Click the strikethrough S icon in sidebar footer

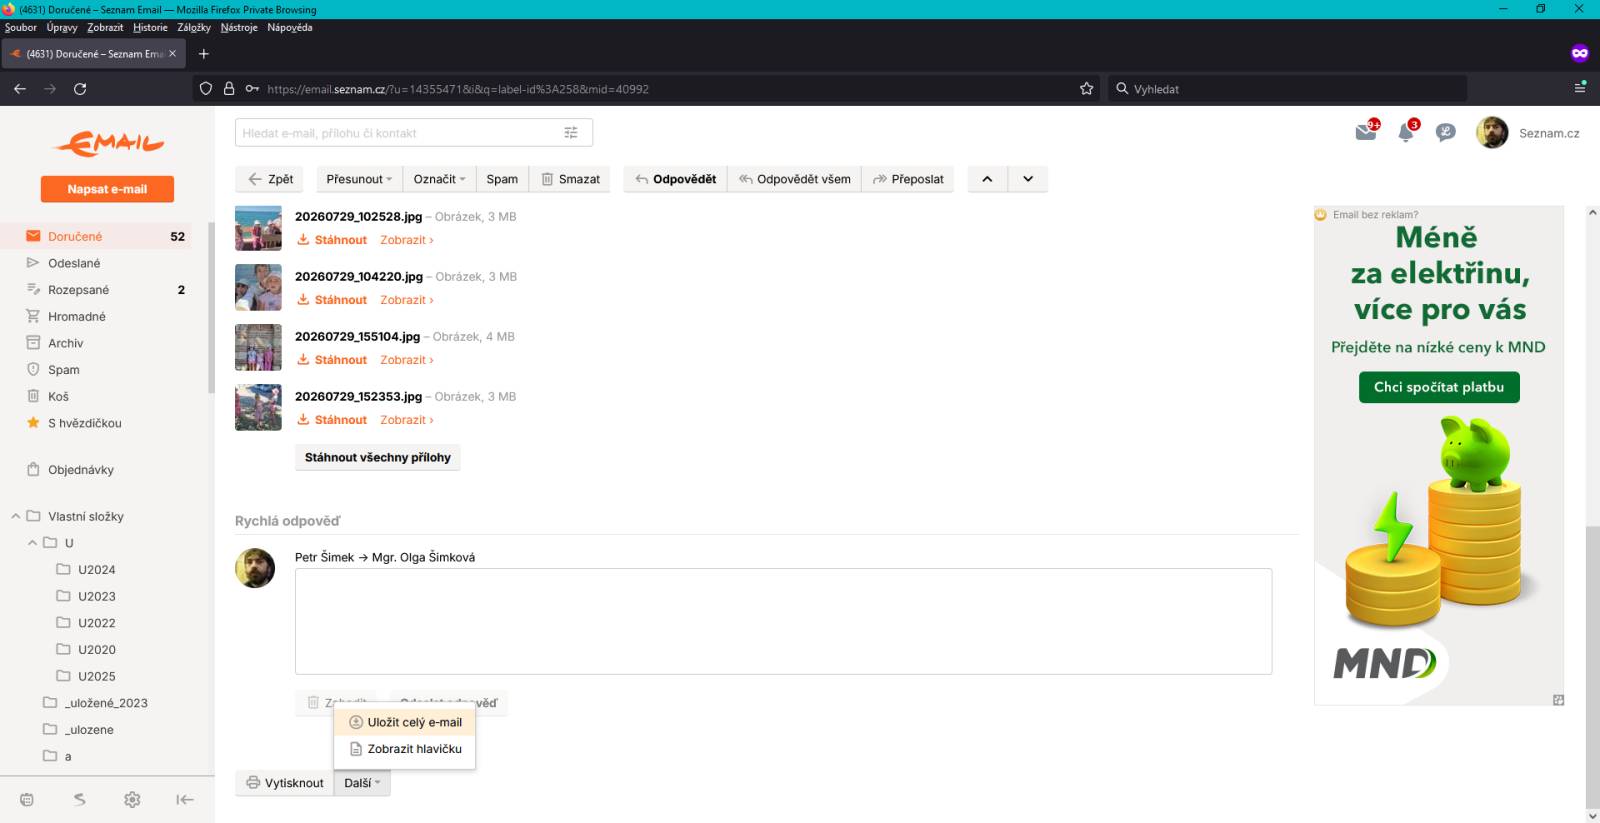coord(80,799)
